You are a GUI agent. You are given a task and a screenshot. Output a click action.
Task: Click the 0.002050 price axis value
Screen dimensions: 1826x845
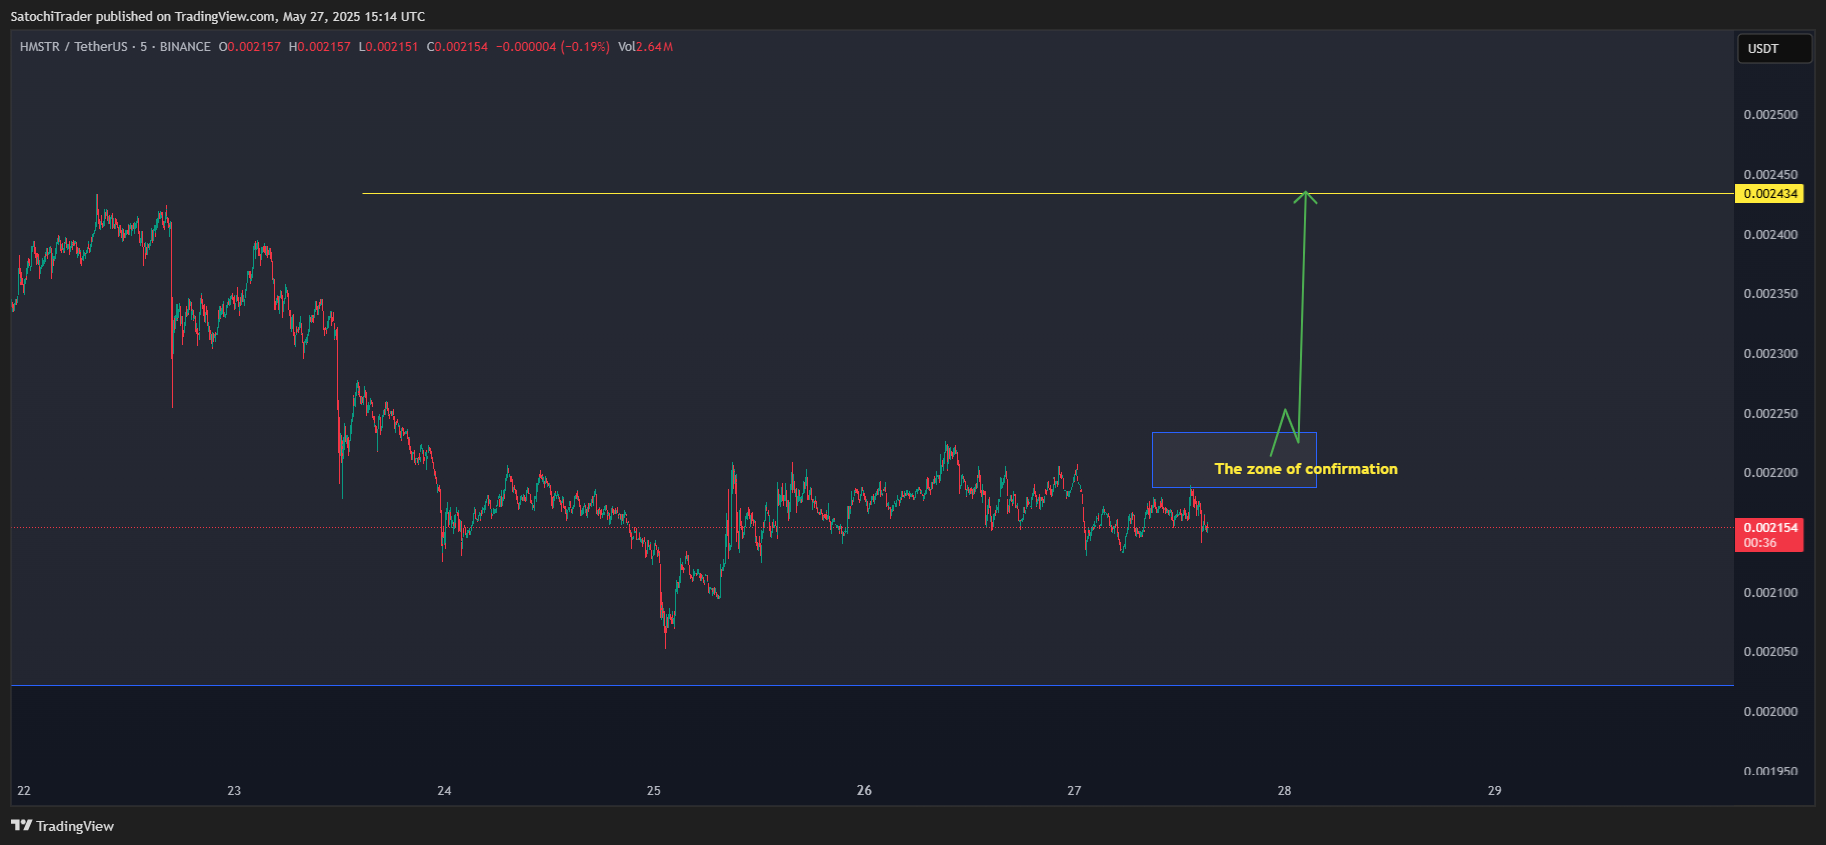(x=1770, y=652)
